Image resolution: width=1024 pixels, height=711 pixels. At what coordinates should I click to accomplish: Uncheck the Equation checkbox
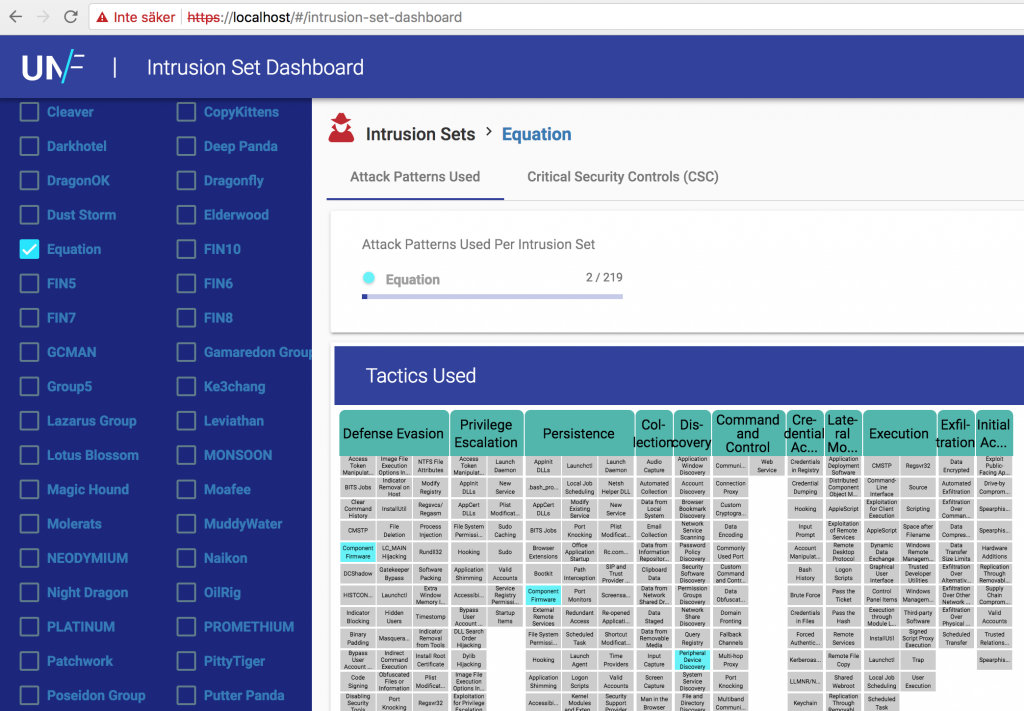coord(30,249)
